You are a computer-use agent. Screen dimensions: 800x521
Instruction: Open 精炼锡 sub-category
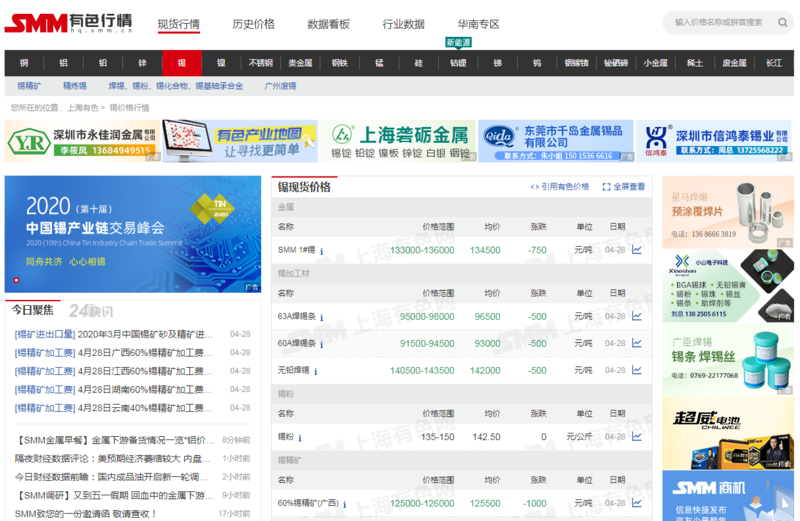click(x=74, y=86)
